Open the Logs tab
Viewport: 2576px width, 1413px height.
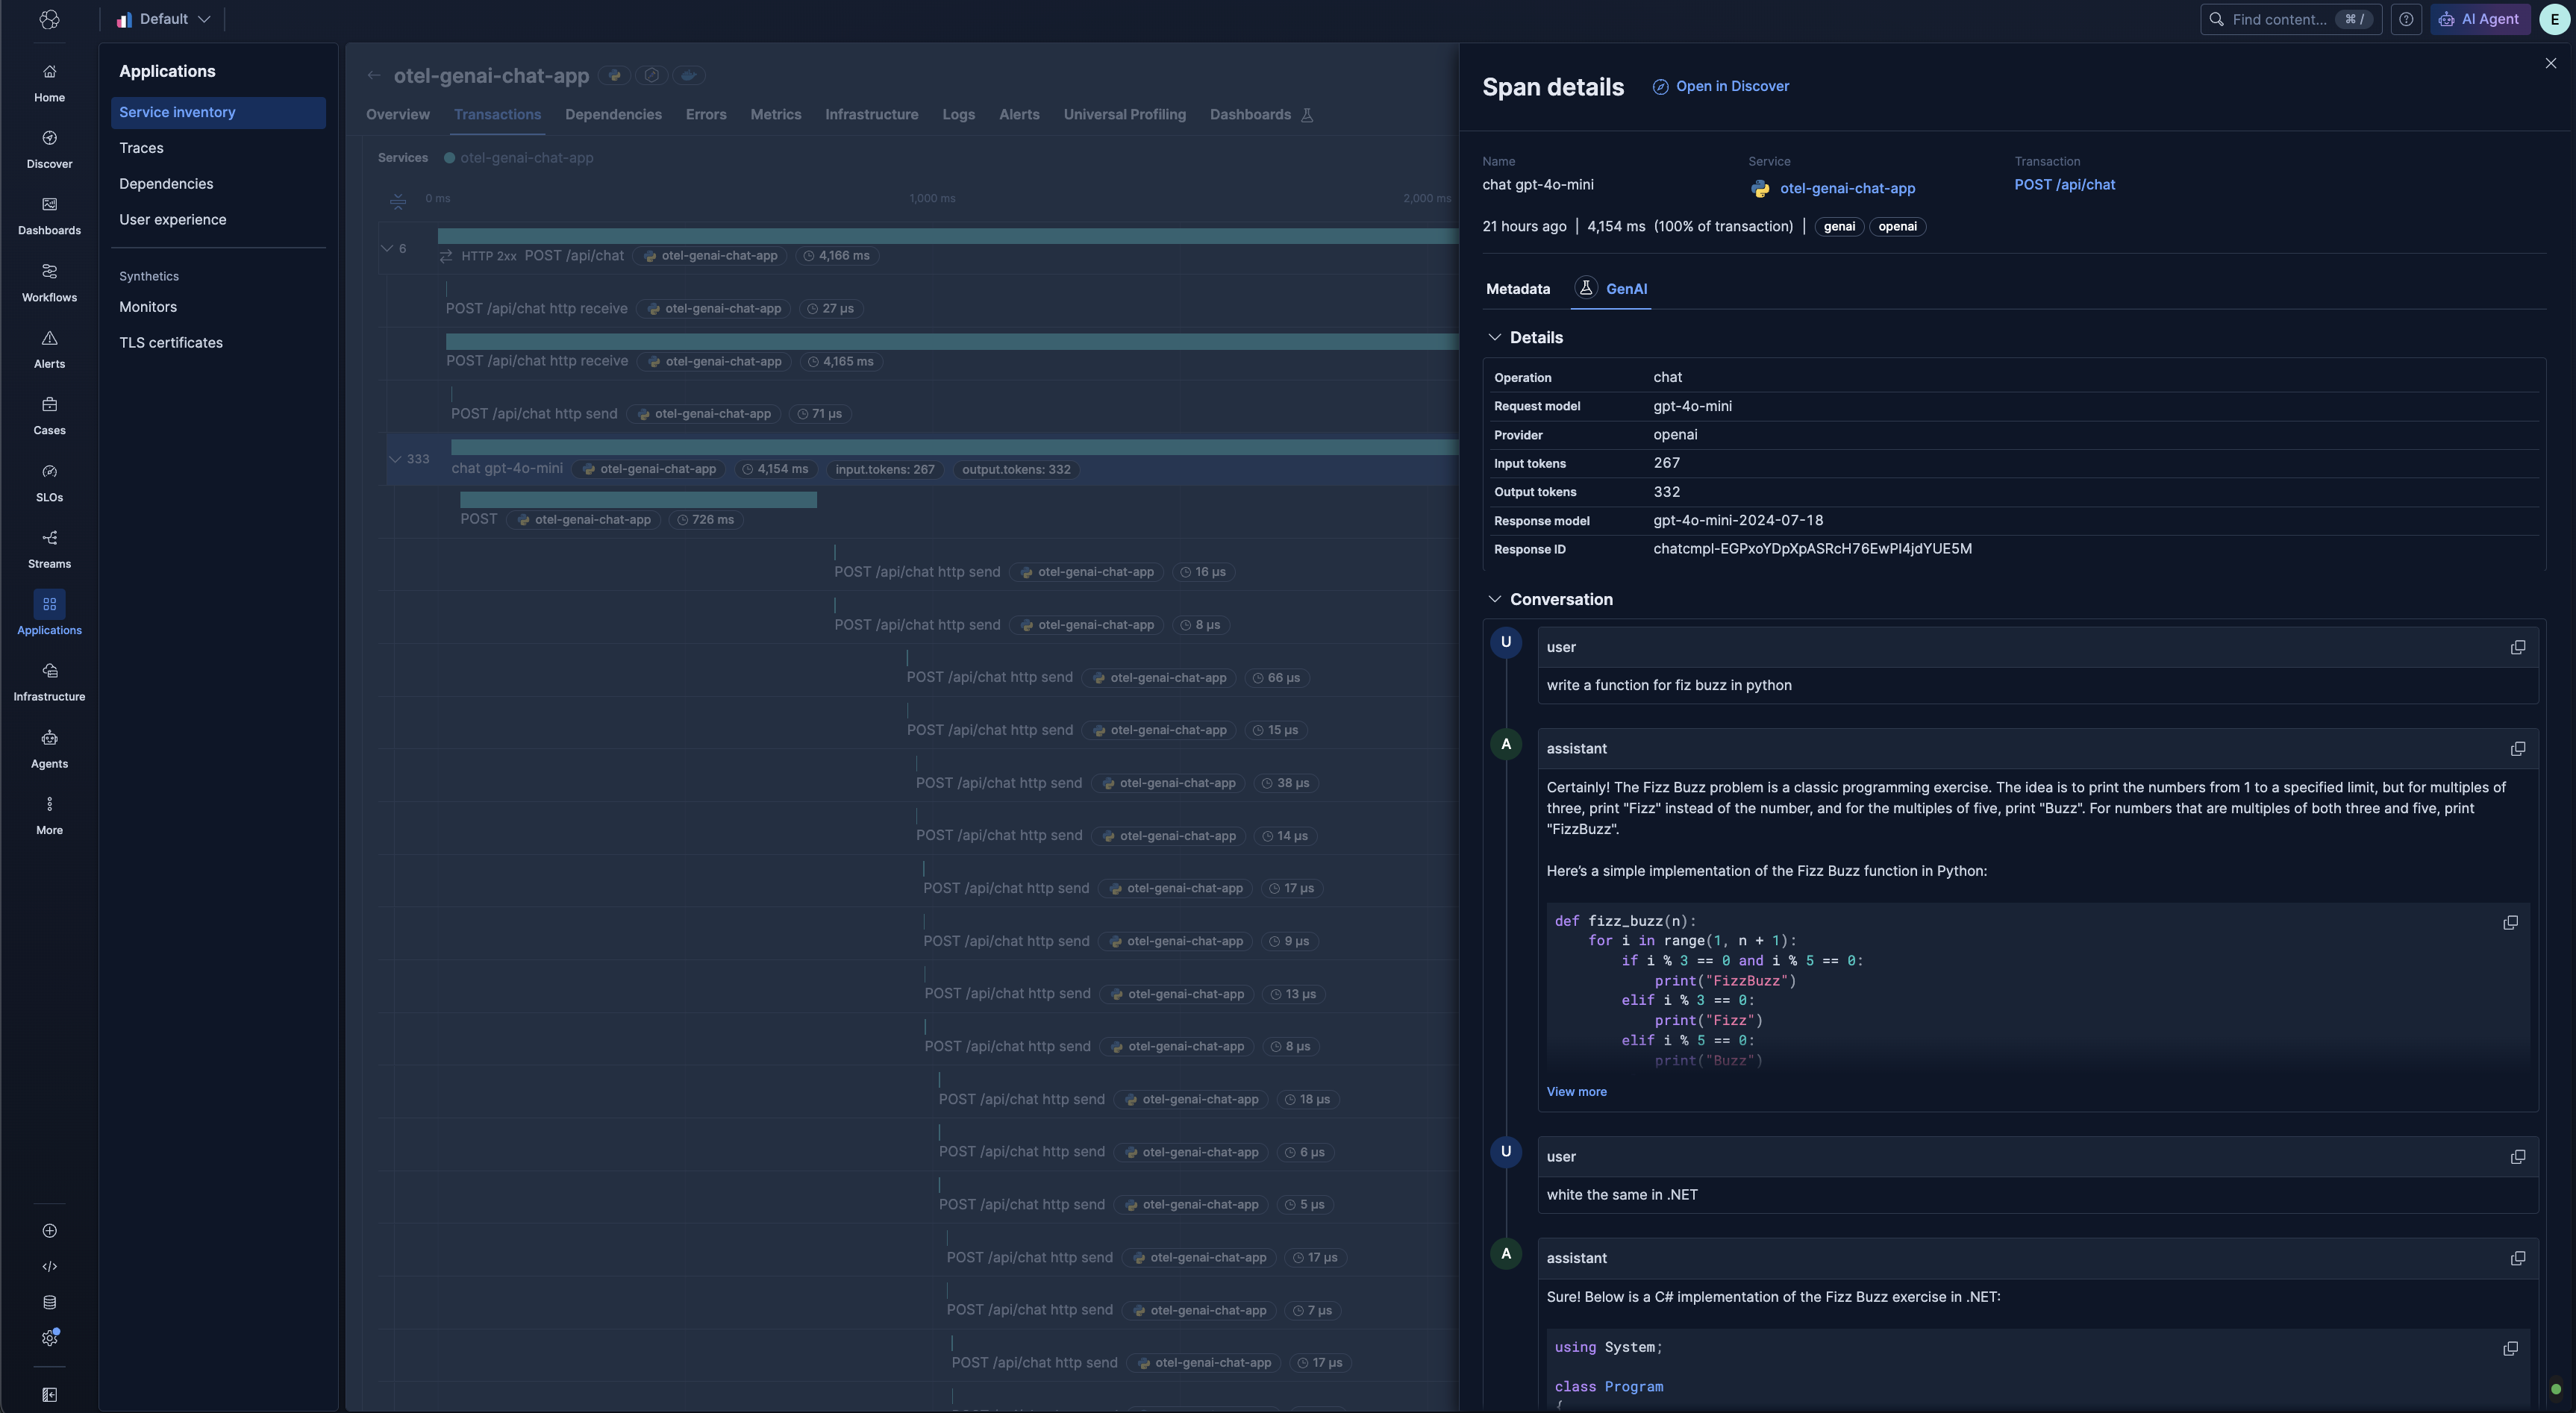tap(958, 115)
